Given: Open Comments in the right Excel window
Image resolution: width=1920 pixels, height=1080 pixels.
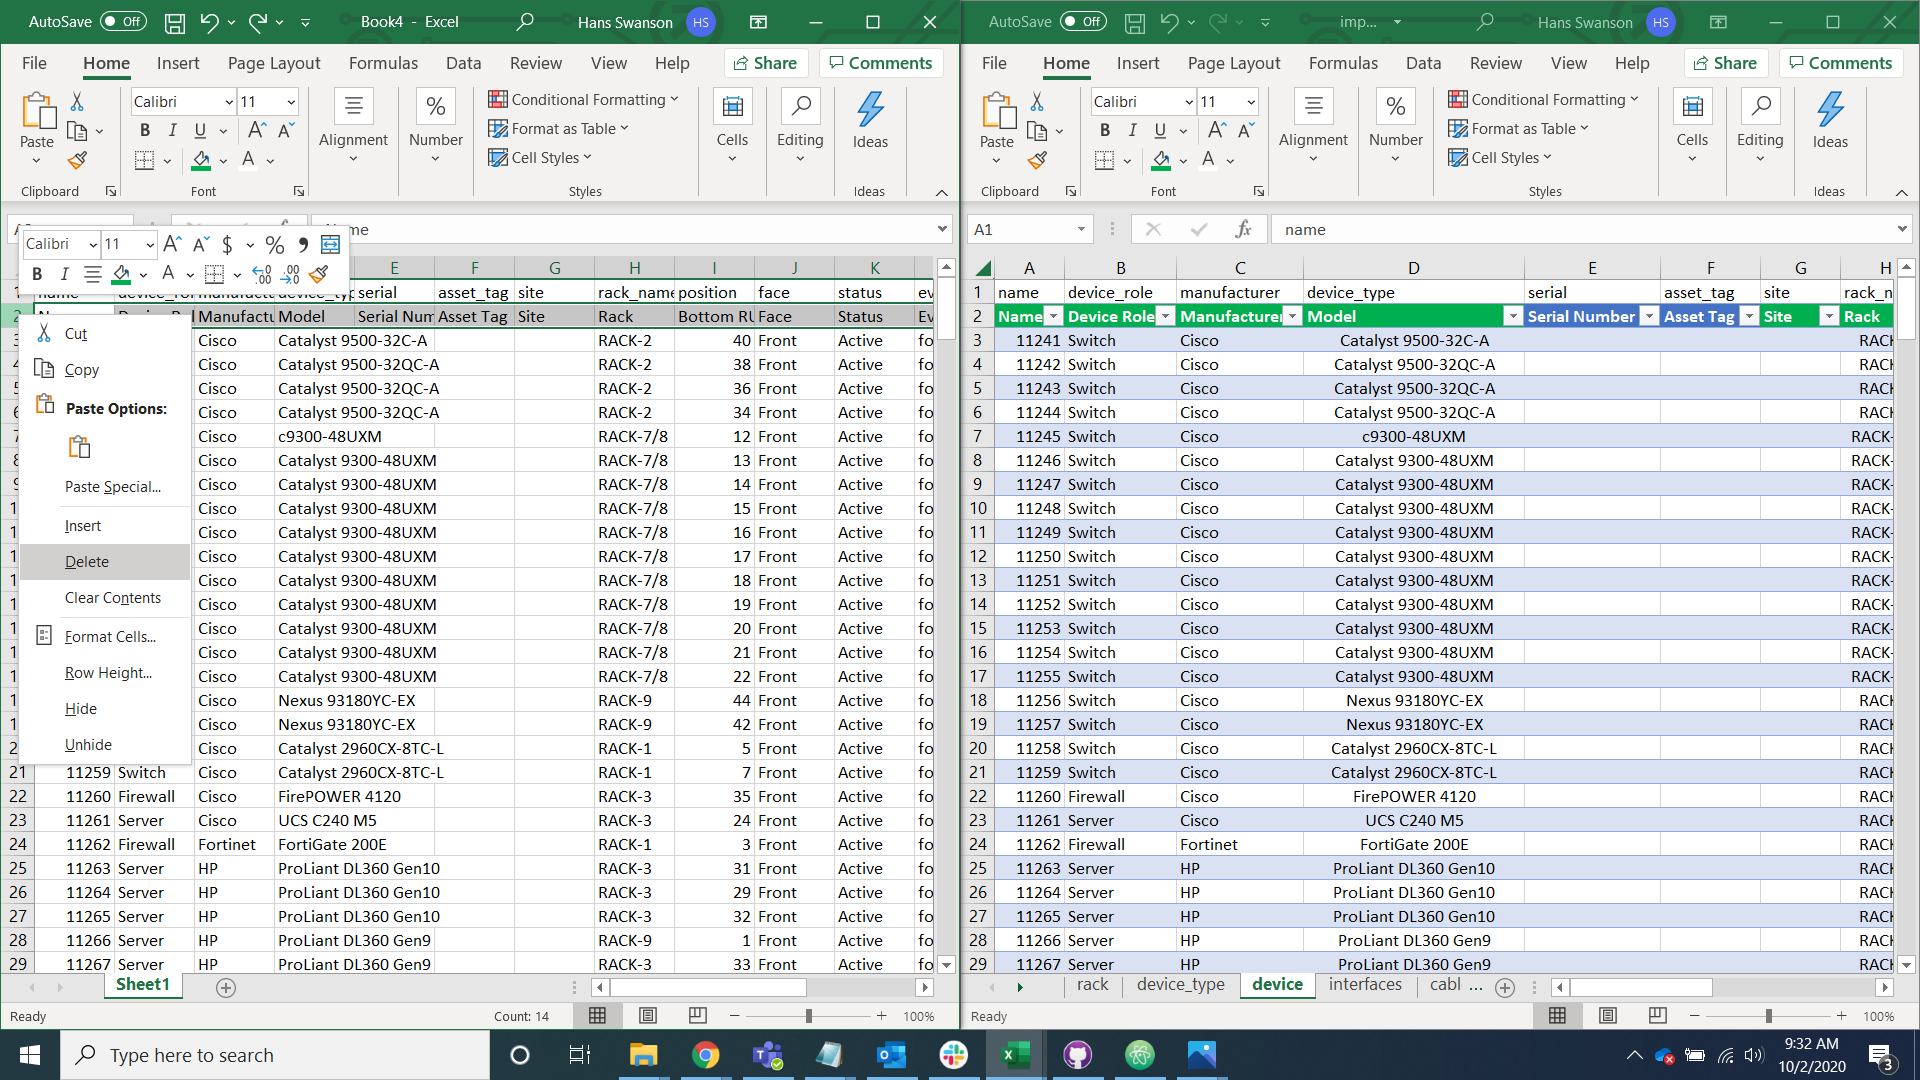Looking at the screenshot, I should 1841,63.
